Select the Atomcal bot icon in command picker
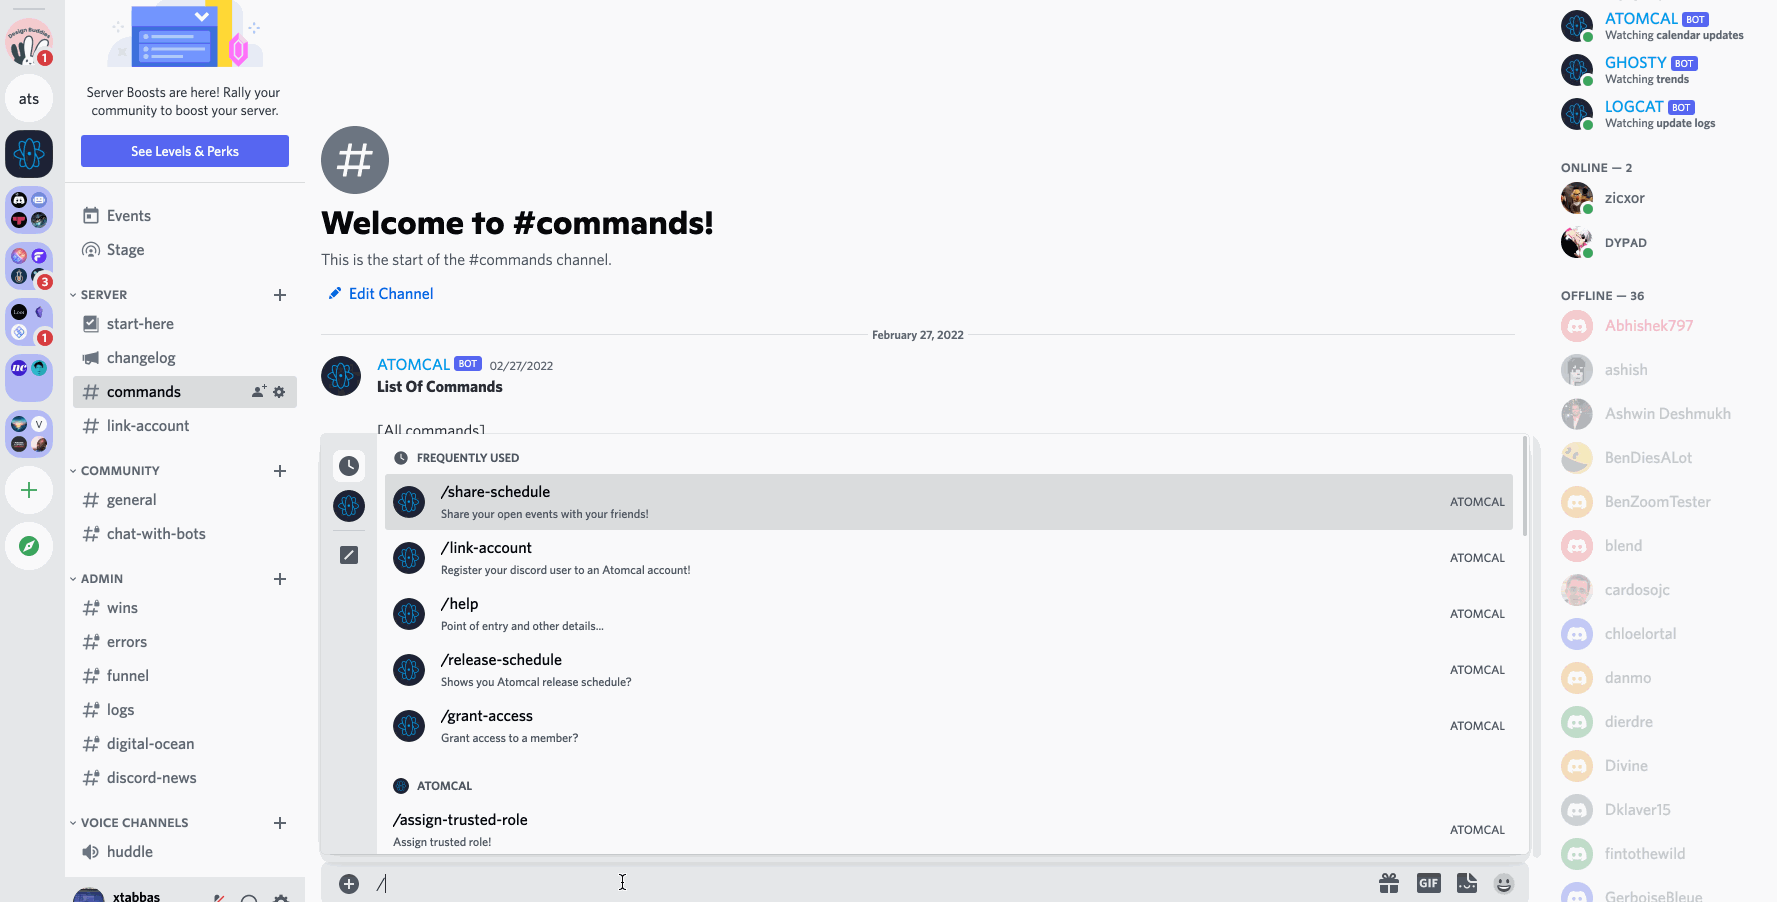Viewport: 1777px width, 902px height. coord(349,506)
